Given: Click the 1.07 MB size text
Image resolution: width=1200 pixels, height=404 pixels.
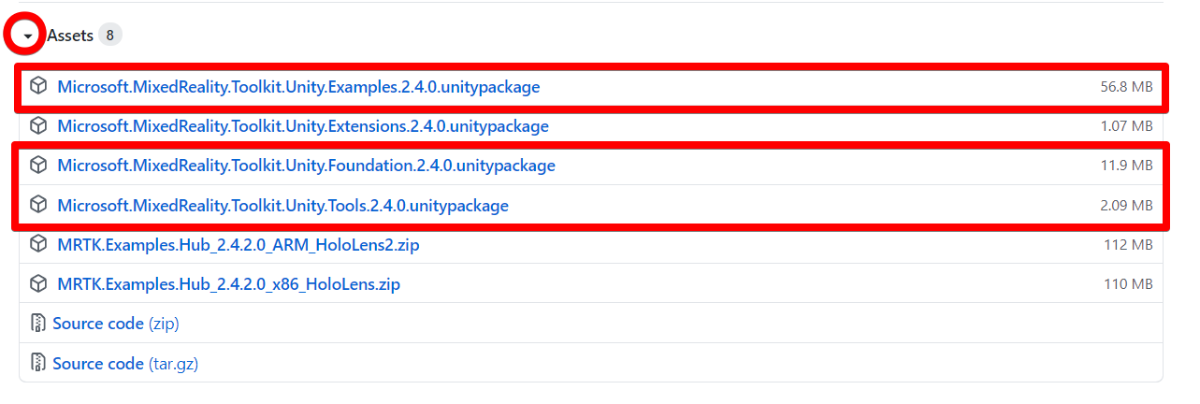Looking at the screenshot, I should [x=1127, y=126].
